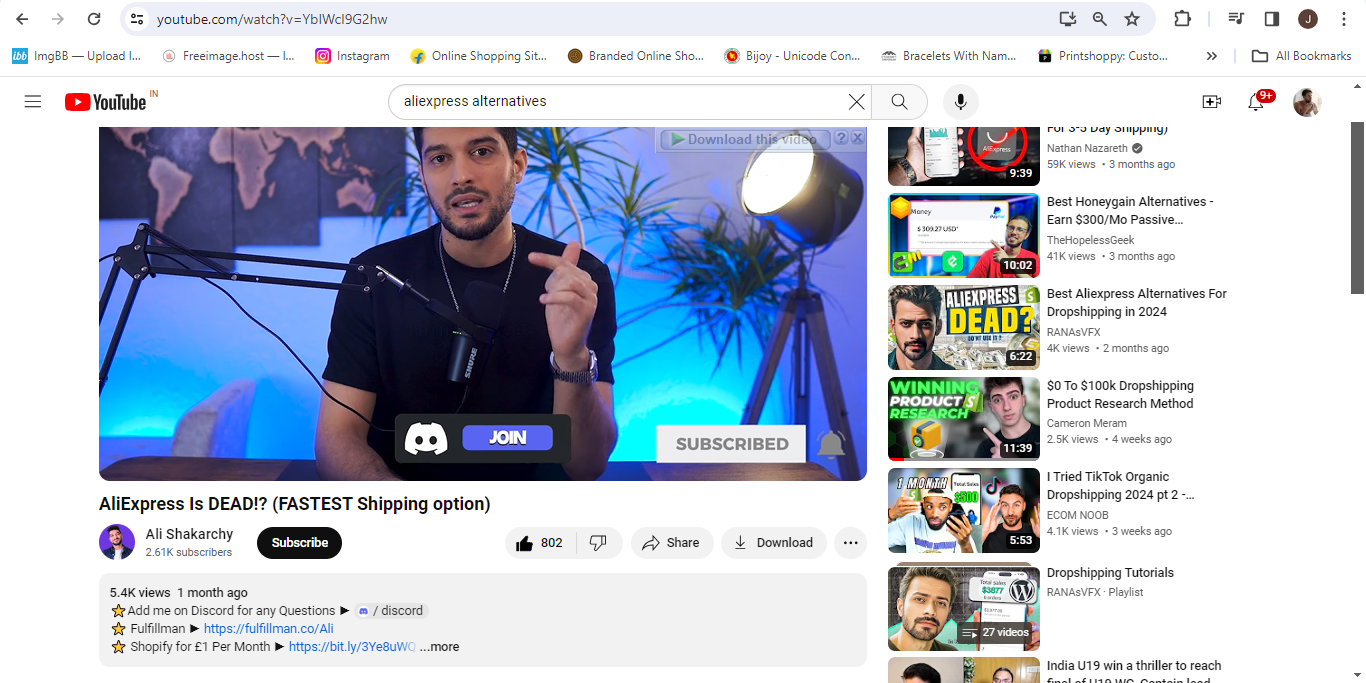The height and width of the screenshot is (683, 1366).
Task: Open Ali Shakarchy channel name
Action: (x=189, y=534)
